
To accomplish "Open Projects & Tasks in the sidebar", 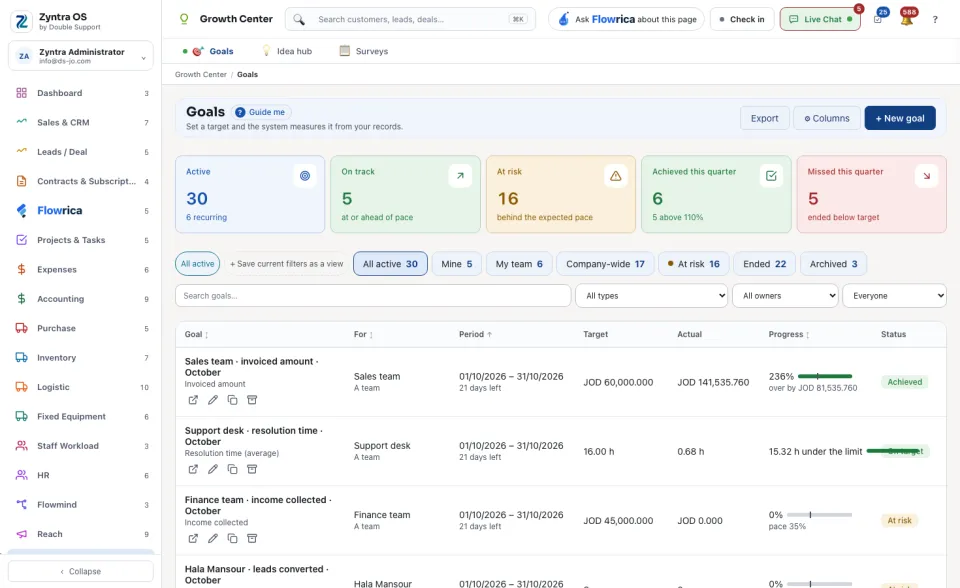I will click(x=81, y=240).
